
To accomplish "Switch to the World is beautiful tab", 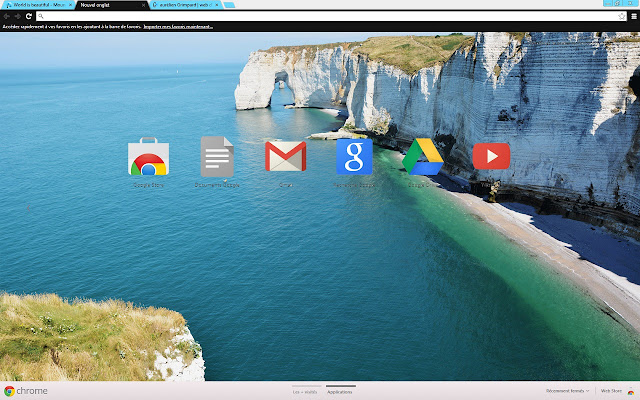I will (x=38, y=5).
